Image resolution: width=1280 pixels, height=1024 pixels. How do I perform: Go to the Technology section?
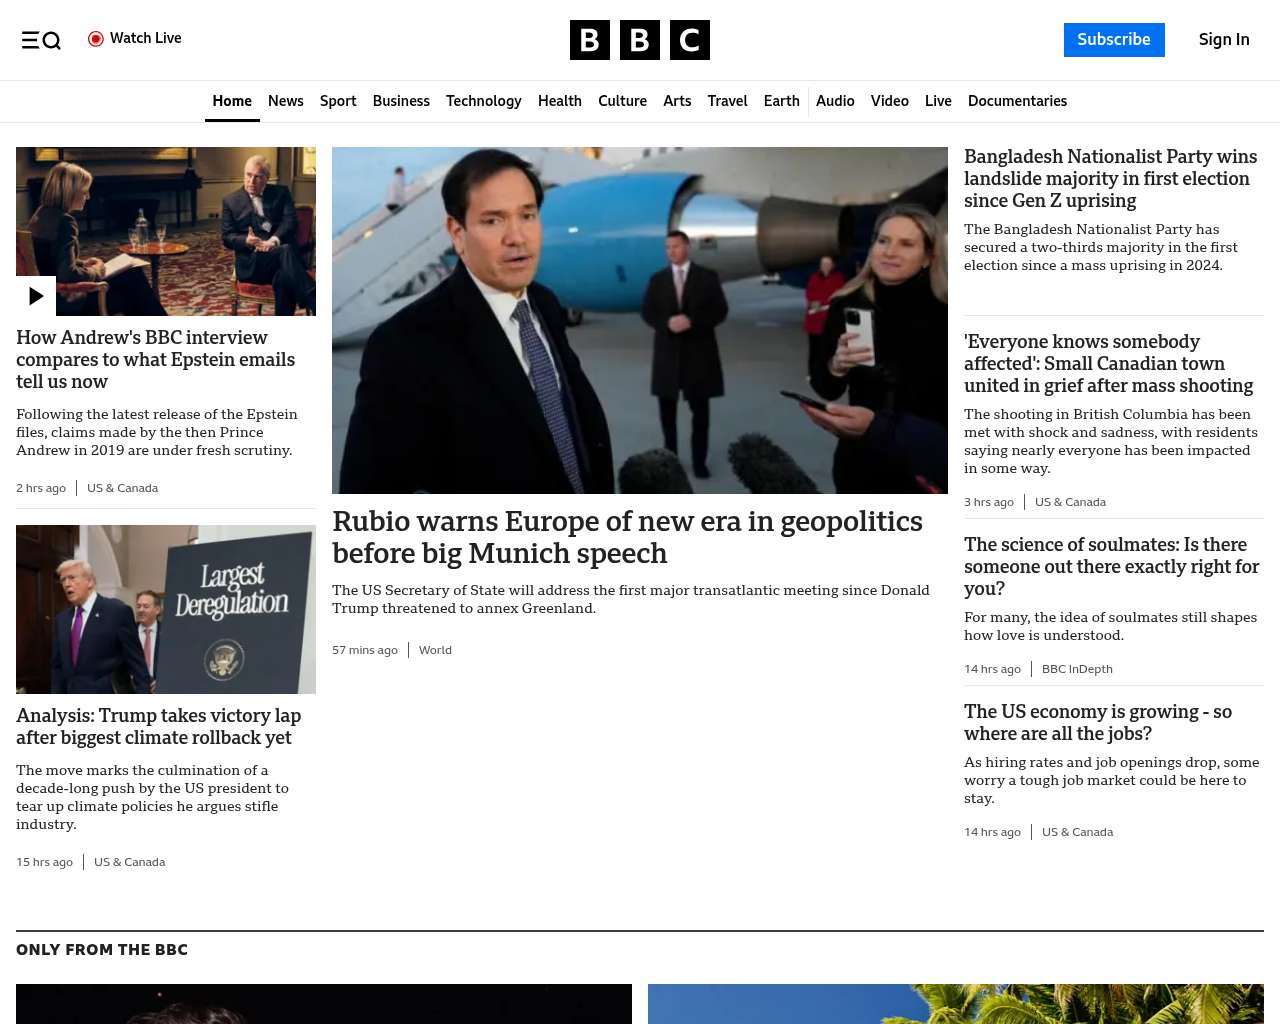point(483,101)
